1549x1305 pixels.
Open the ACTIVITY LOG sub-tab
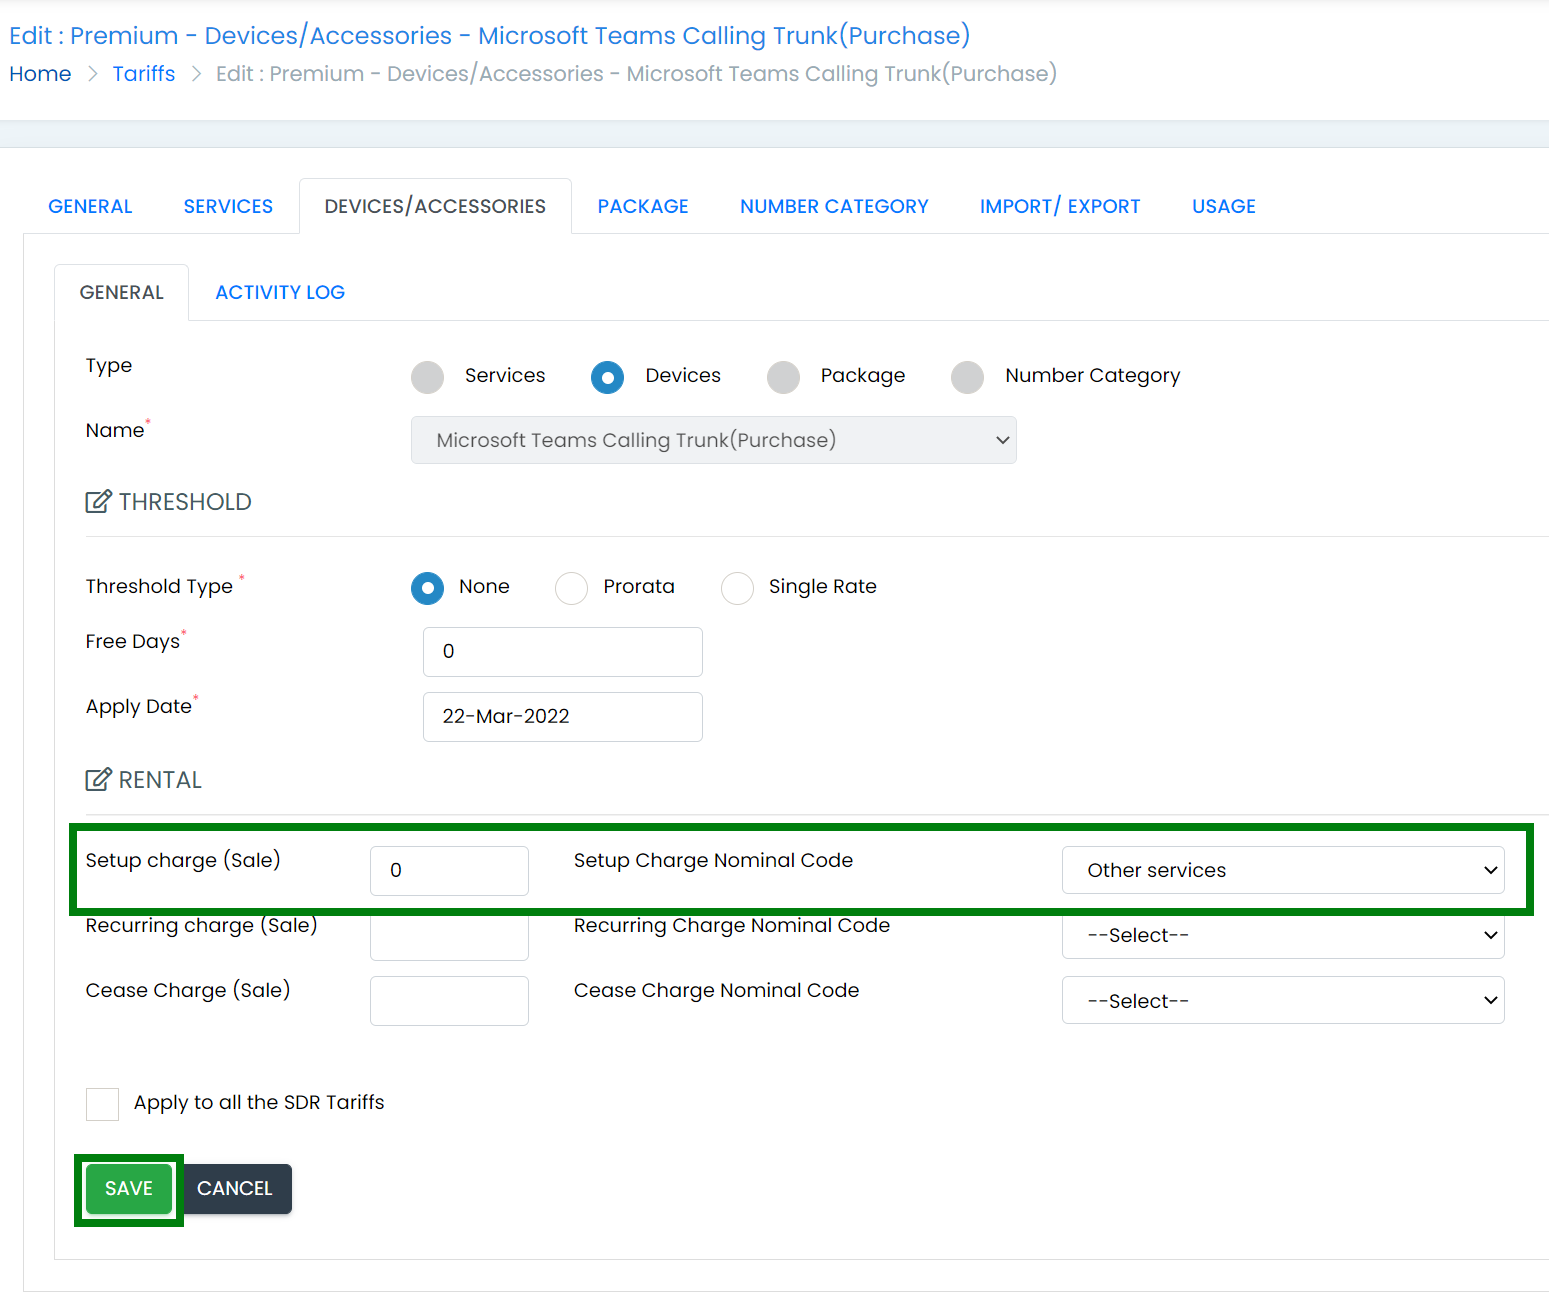[x=280, y=292]
